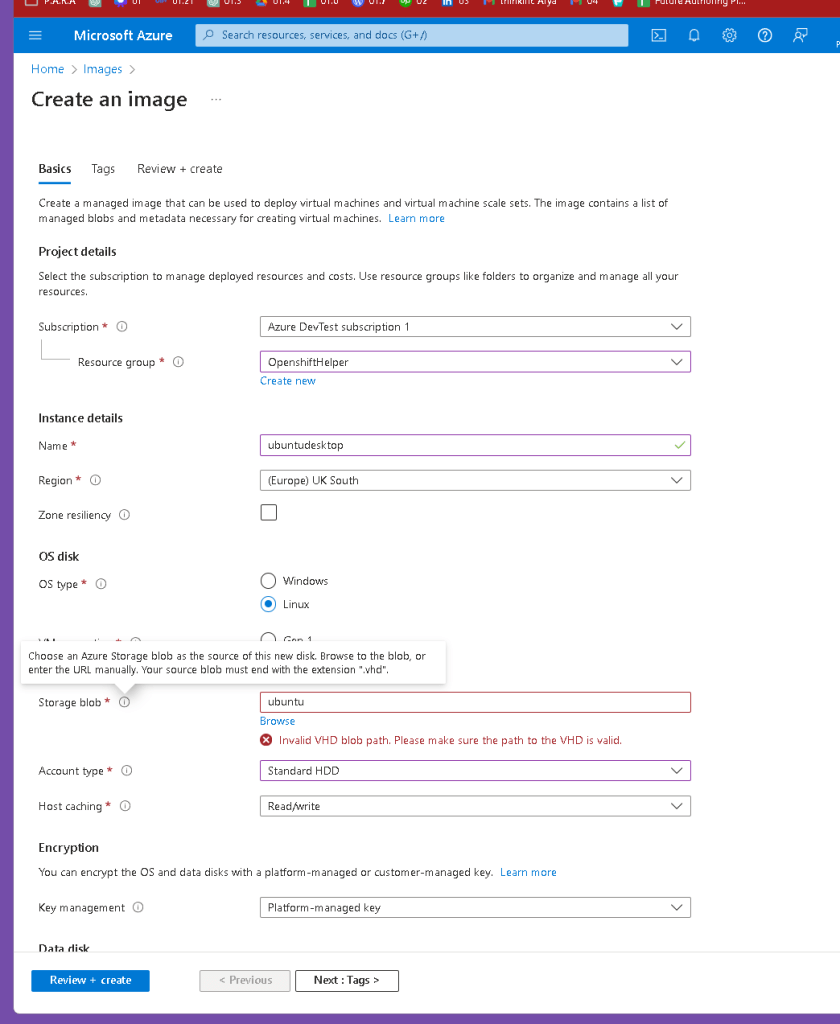Click the Invalid VHD blob path error message
This screenshot has width=840, height=1024.
tap(450, 740)
